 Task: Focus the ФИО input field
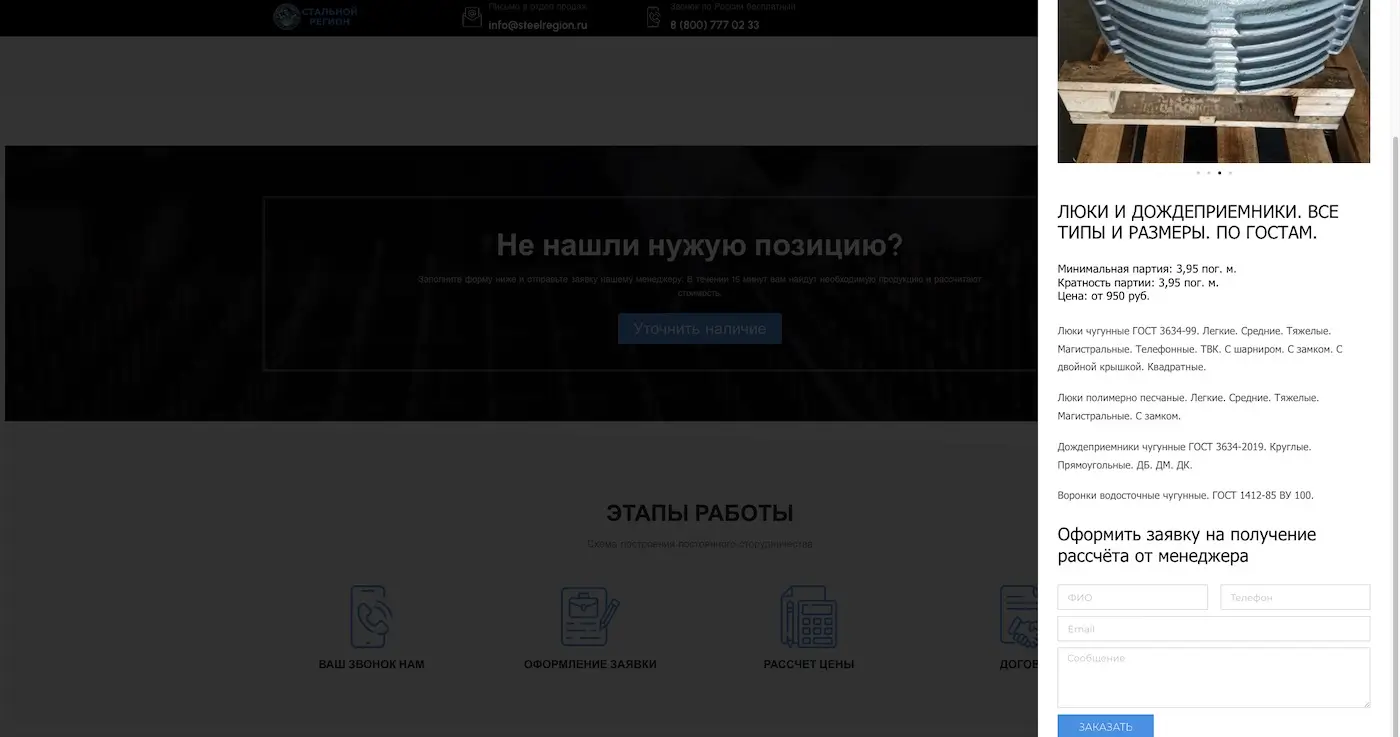(1133, 597)
